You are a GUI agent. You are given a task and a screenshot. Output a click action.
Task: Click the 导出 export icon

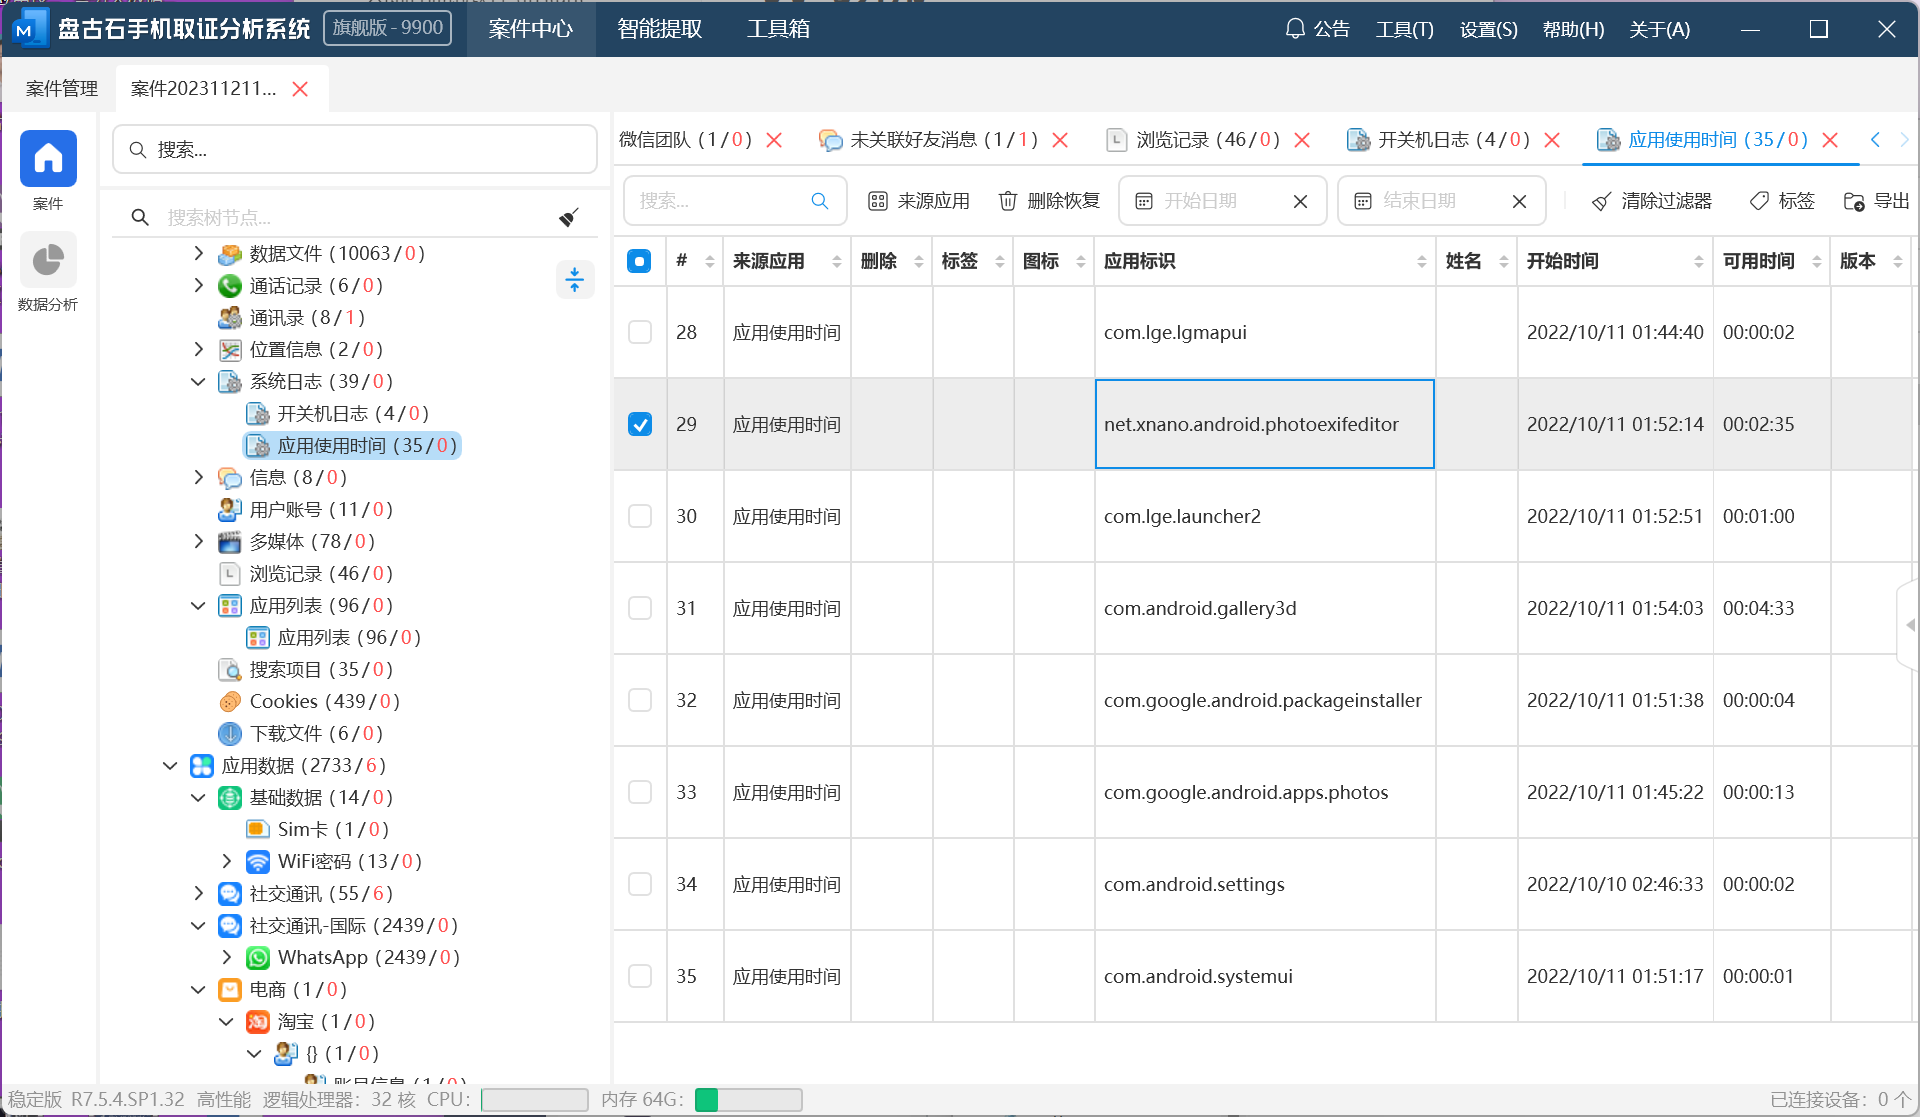pyautogui.click(x=1853, y=201)
